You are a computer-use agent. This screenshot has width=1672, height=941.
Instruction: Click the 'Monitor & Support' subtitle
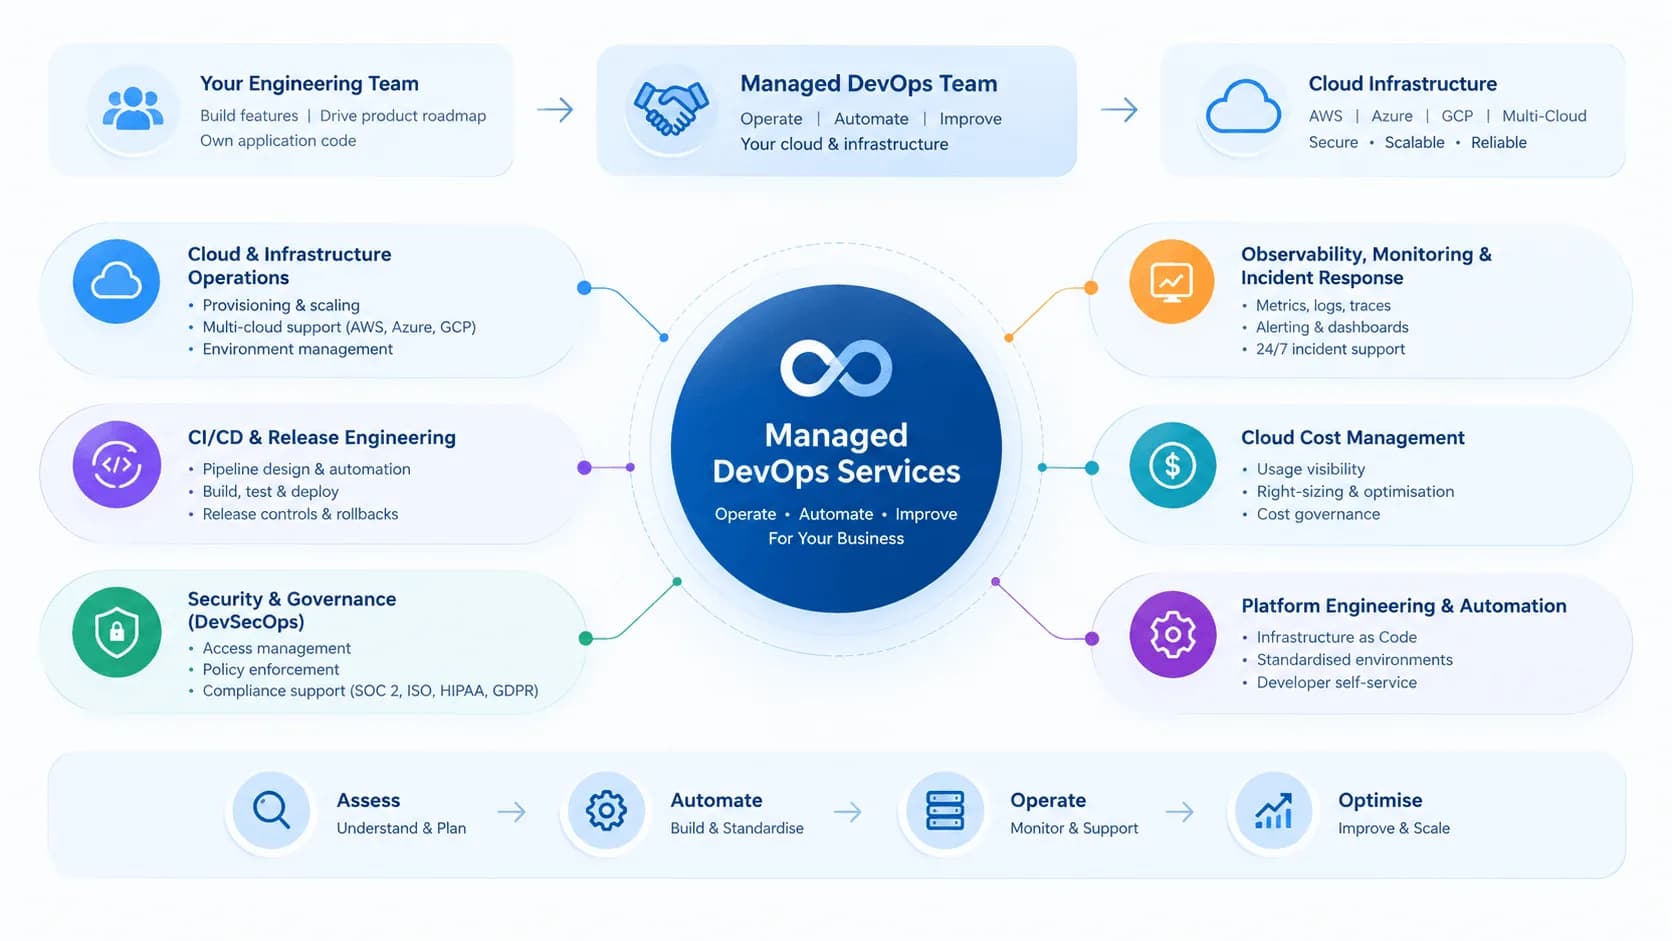pos(1074,828)
